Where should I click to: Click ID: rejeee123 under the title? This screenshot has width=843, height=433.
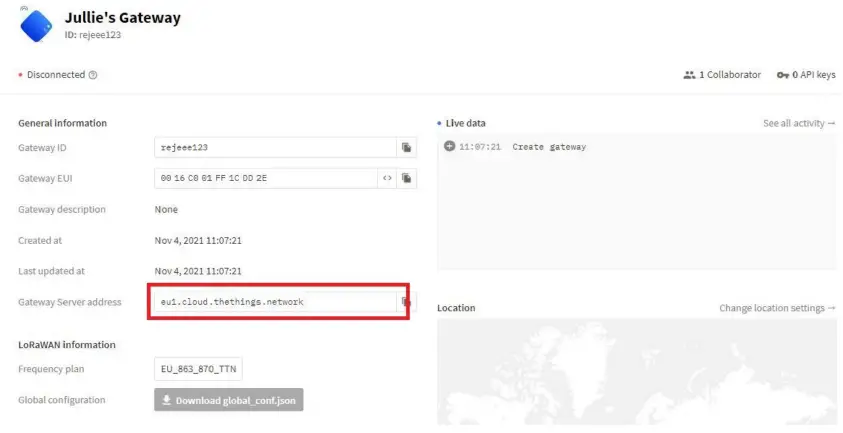(92, 35)
